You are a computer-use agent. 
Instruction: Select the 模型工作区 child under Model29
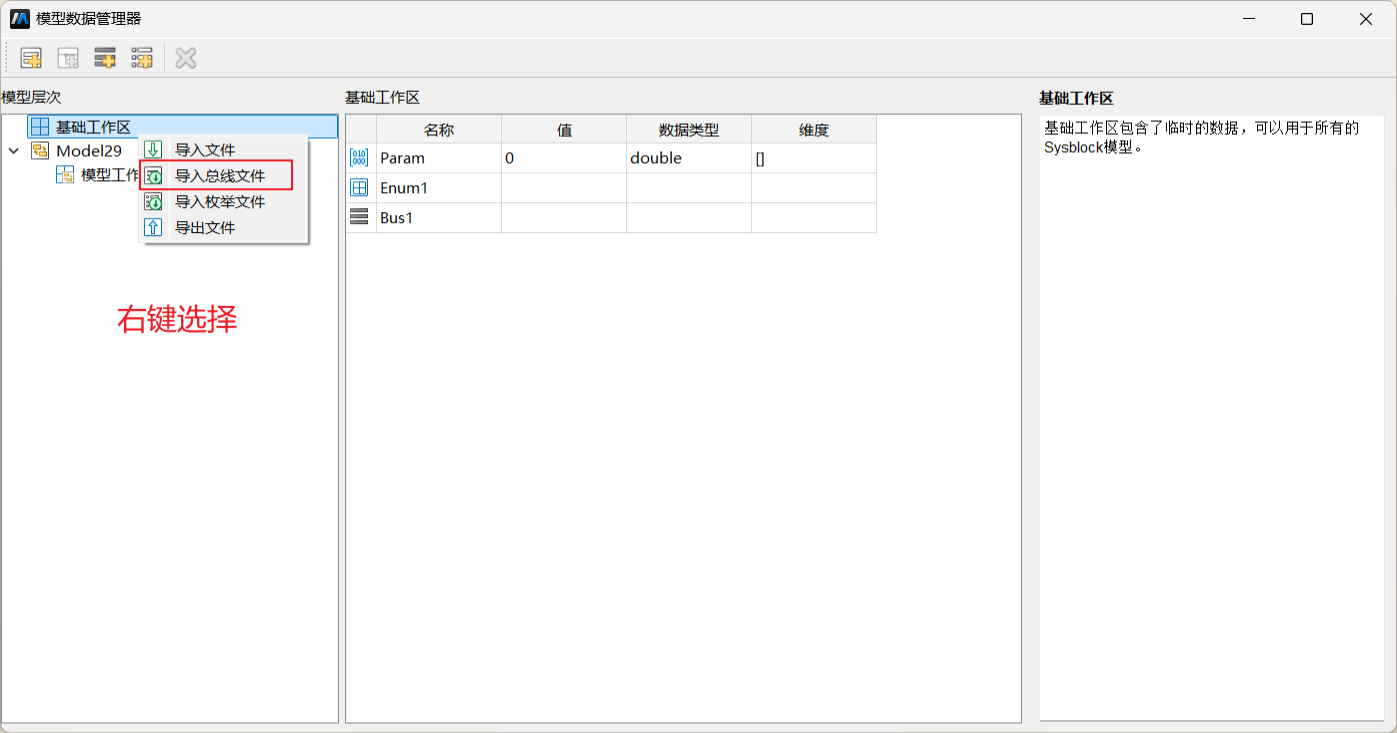97,175
